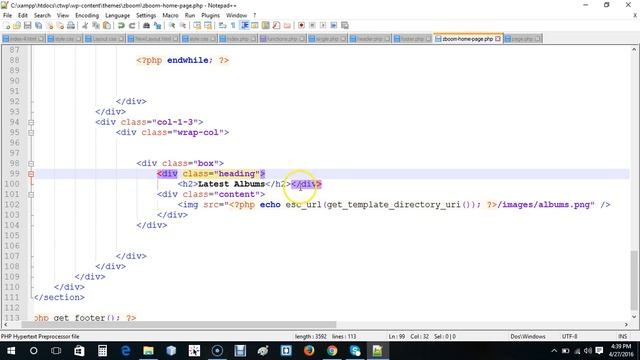Open Folder as Workspace toolbar icon
Screen dimensions: 640x360
pyautogui.click(x=288, y=25)
